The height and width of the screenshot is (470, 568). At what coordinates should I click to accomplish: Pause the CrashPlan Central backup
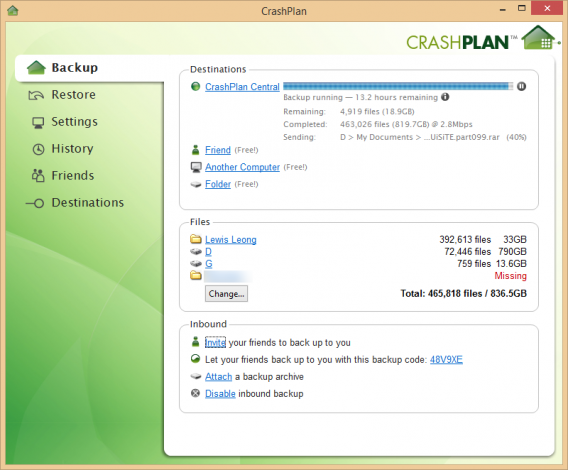(521, 87)
